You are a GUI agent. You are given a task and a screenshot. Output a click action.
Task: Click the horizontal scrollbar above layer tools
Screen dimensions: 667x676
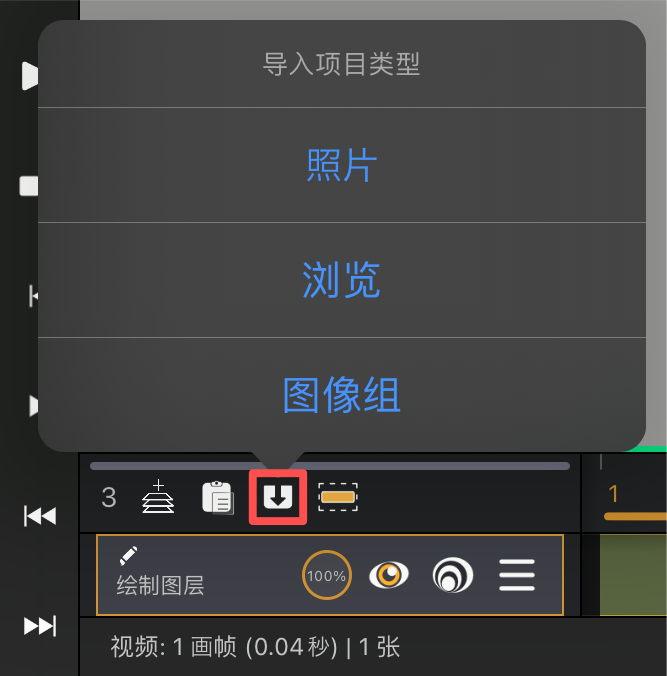tap(330, 466)
